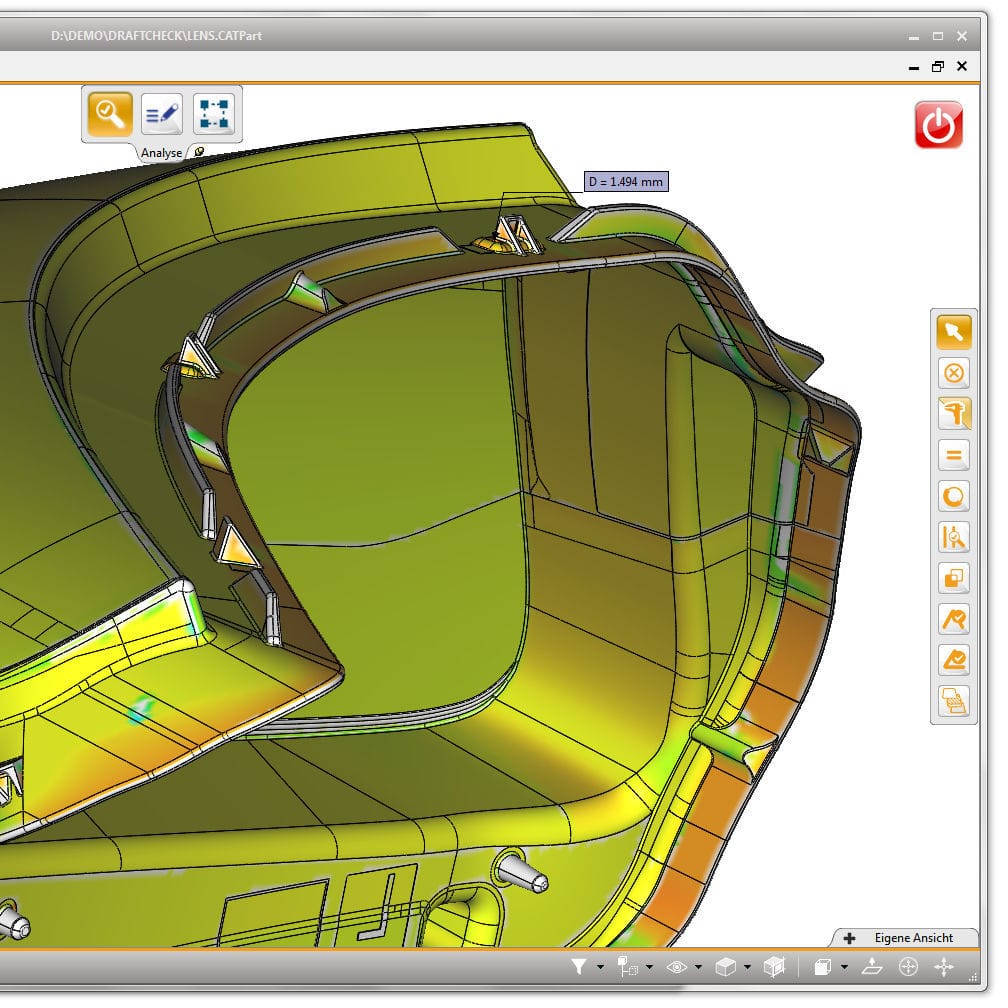
Task: Click the D = 1.494 mm measurement label
Action: [625, 182]
